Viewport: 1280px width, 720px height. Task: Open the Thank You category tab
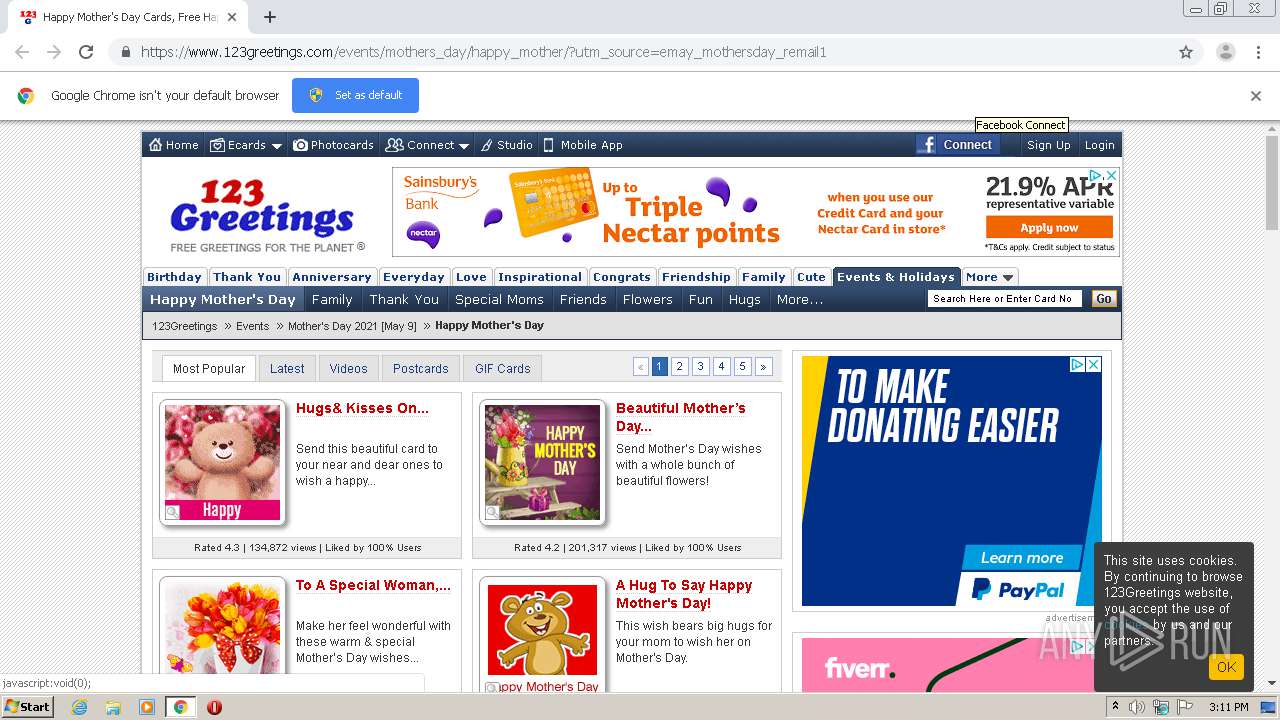pyautogui.click(x=247, y=277)
